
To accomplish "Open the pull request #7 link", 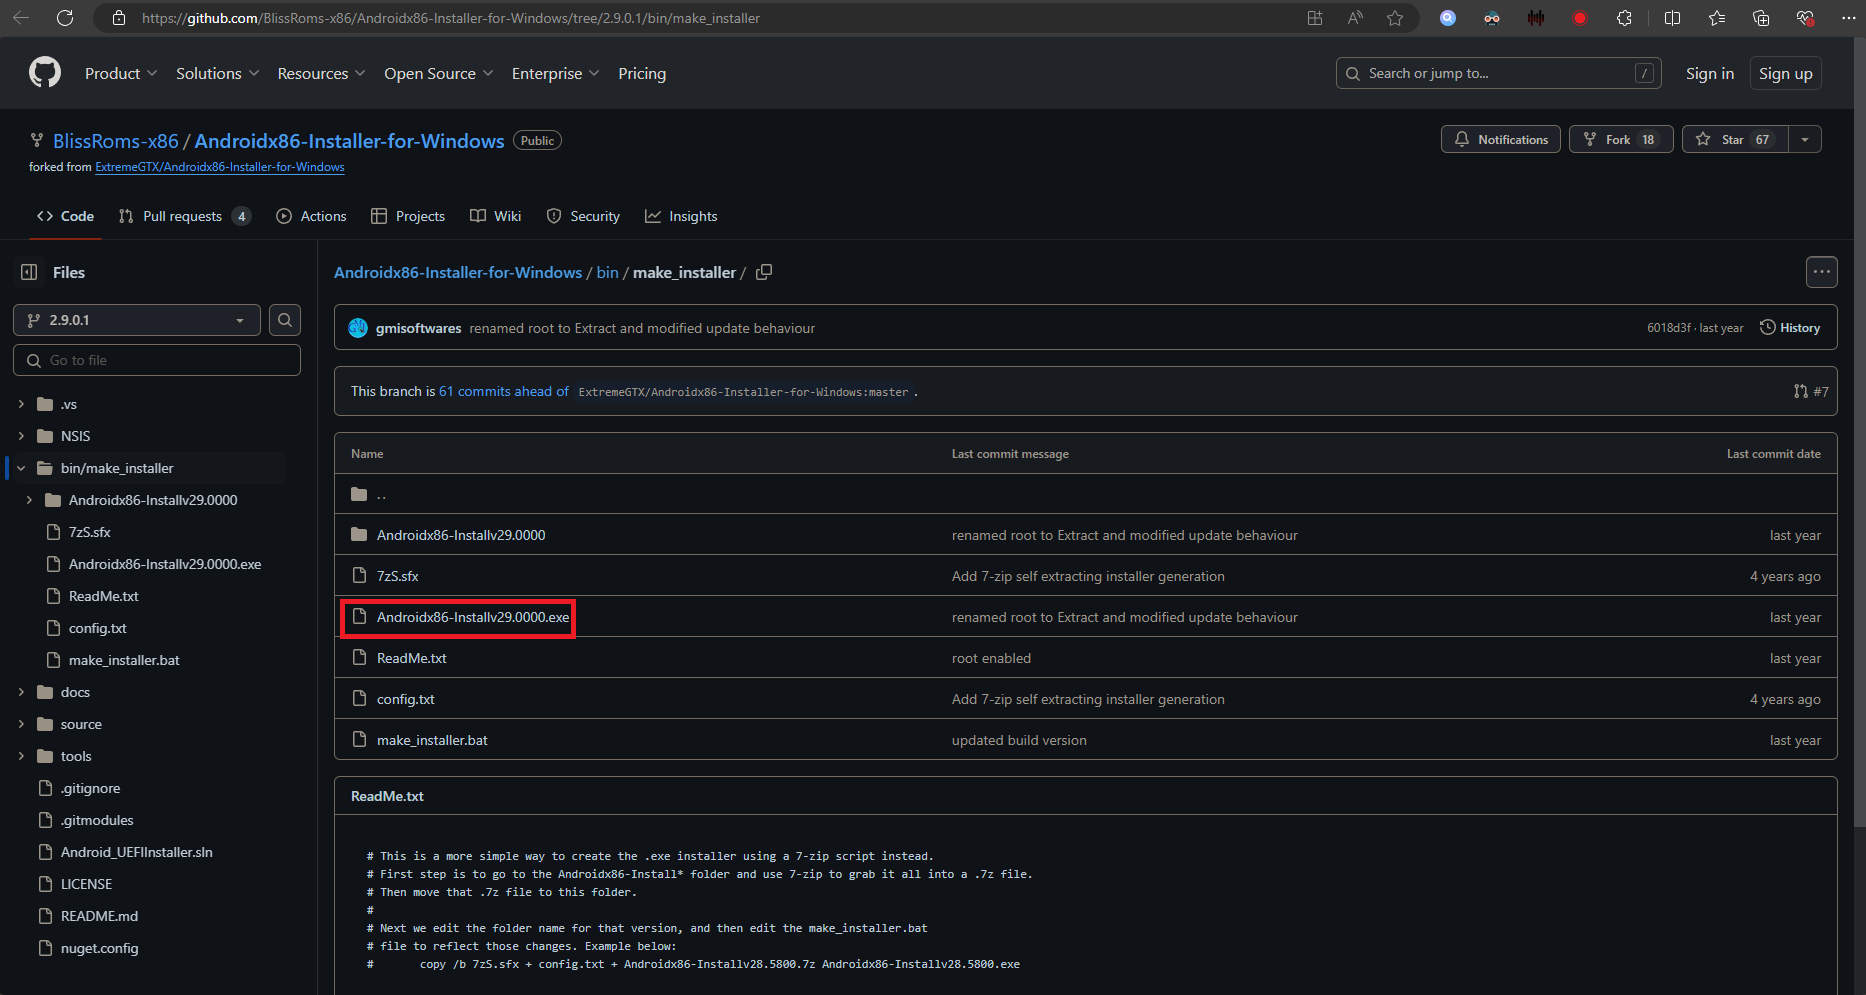I will [x=1811, y=392].
